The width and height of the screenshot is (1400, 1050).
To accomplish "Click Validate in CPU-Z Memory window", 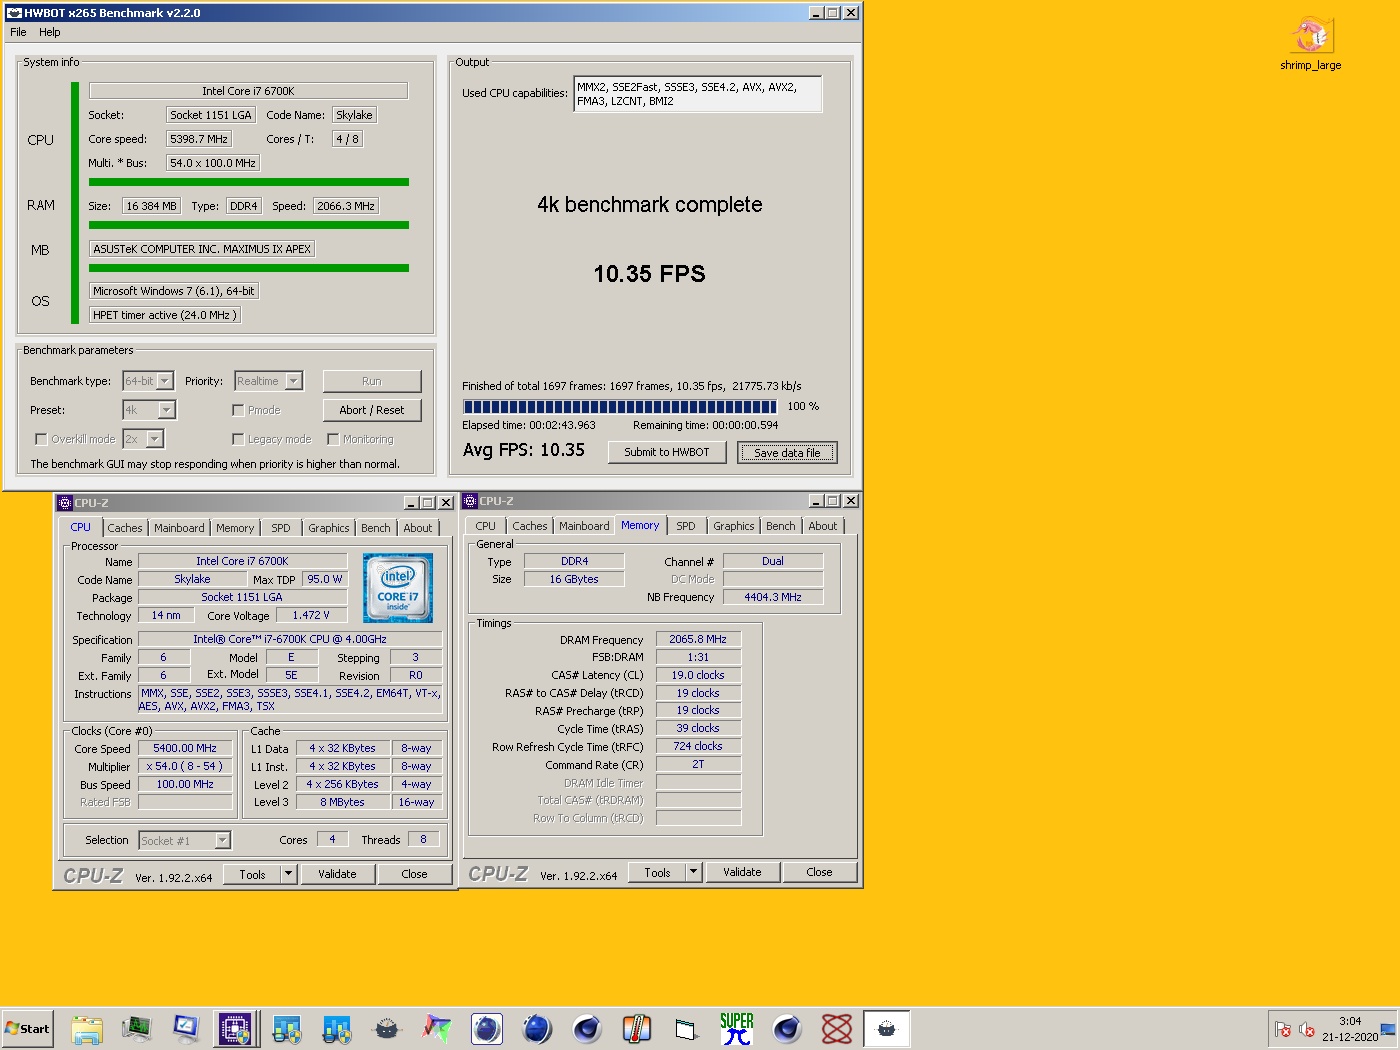I will pos(742,872).
